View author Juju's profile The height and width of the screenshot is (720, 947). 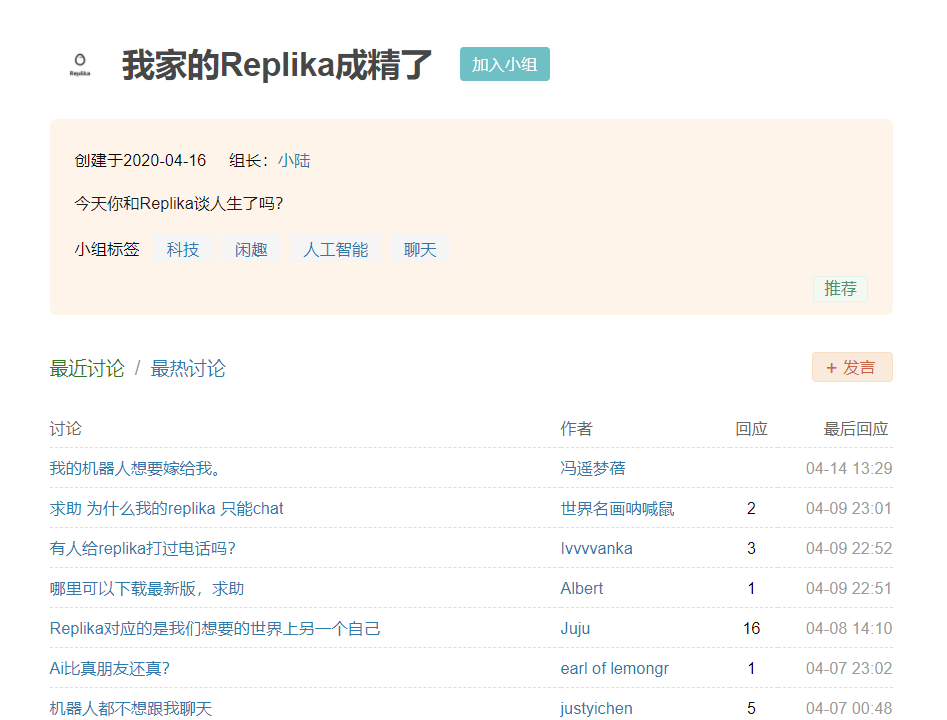pyautogui.click(x=575, y=628)
